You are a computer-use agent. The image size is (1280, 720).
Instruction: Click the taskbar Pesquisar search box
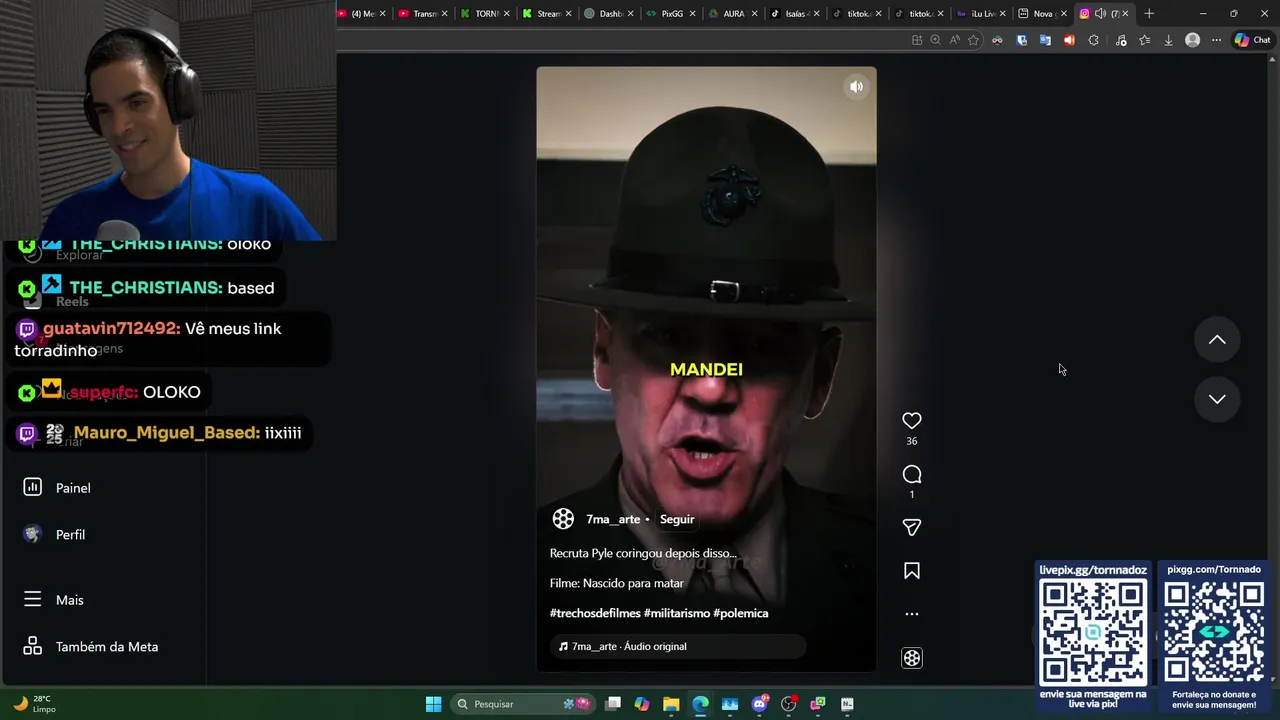pos(522,704)
